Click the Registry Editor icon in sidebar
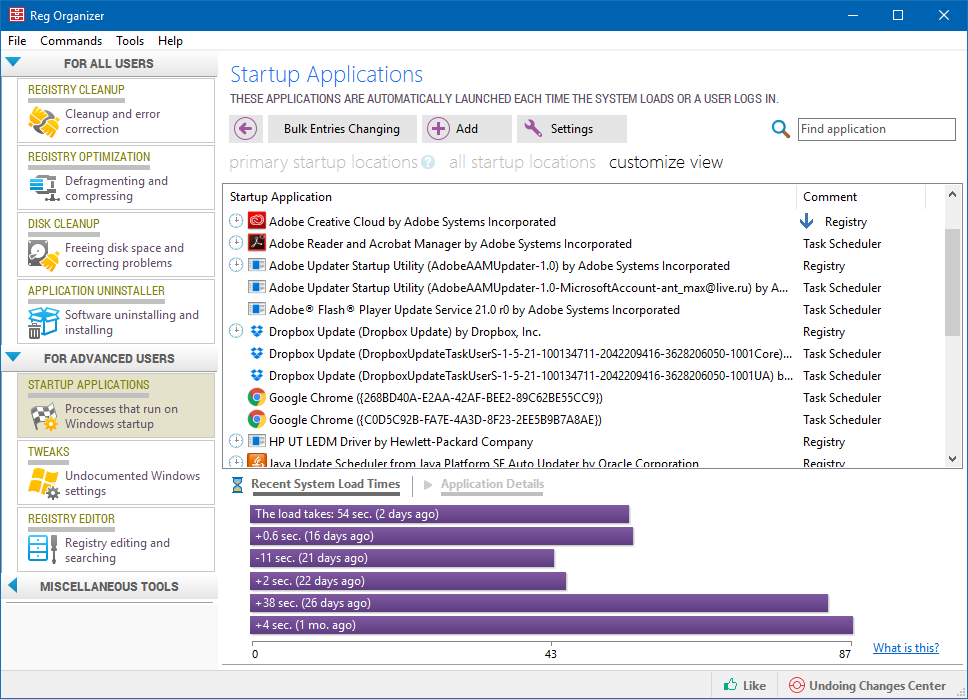Screen dimensions: 968x699 43,551
